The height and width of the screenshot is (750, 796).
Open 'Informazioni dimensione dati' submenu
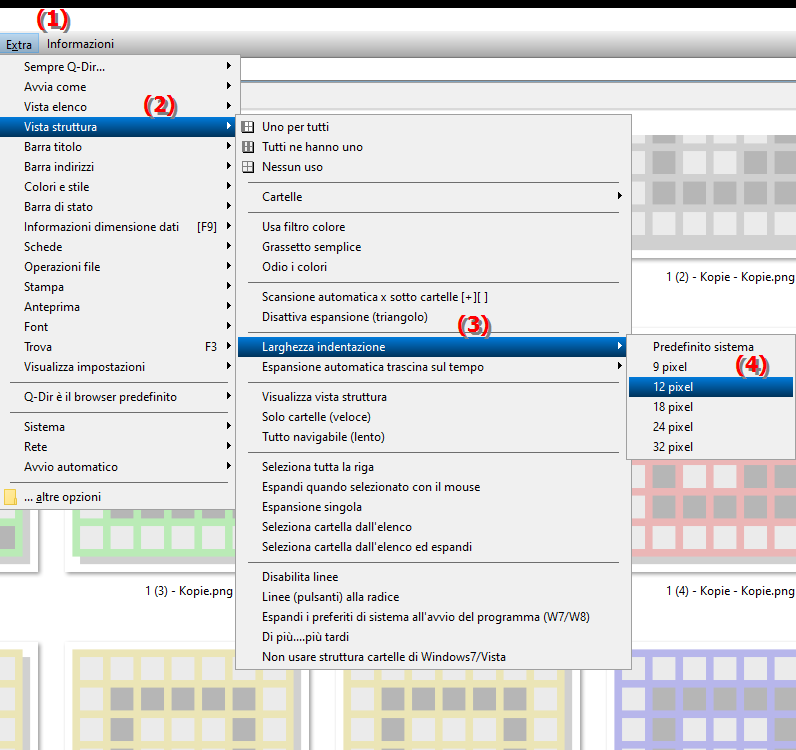pos(117,227)
